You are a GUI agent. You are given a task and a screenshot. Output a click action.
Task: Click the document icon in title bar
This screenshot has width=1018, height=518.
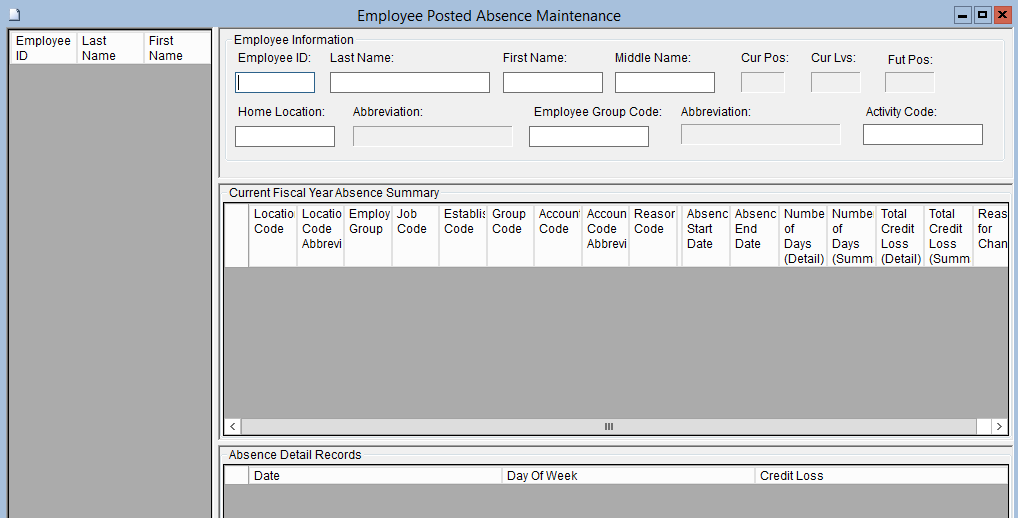[13, 15]
